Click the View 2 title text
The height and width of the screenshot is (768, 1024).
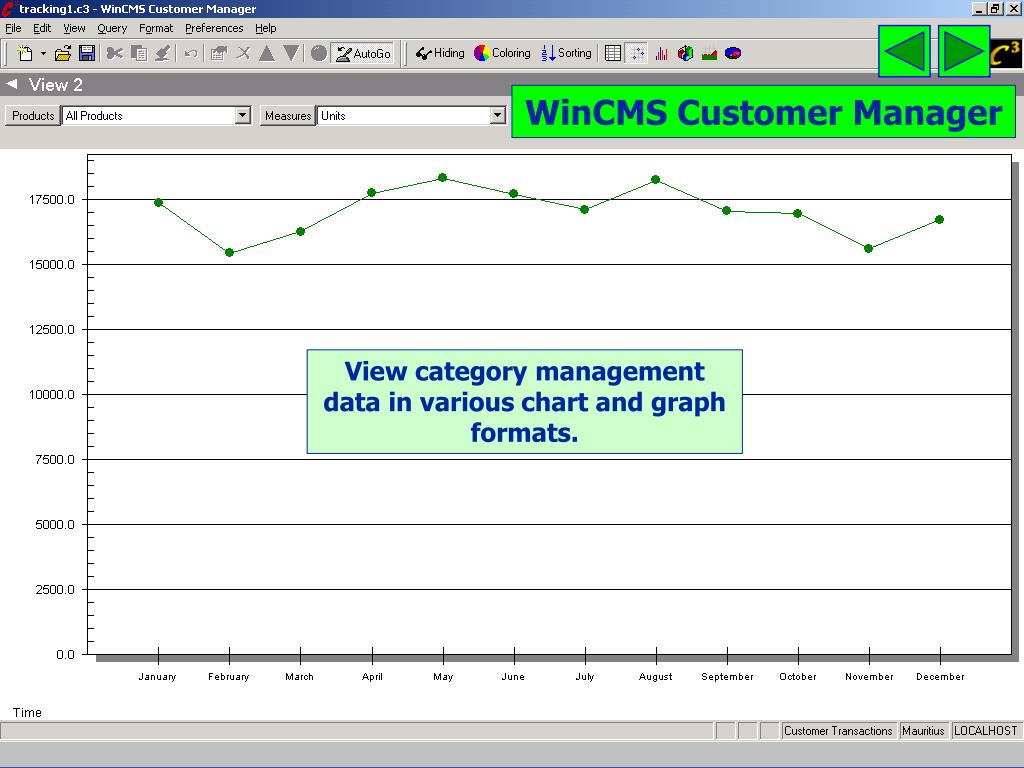click(x=56, y=85)
